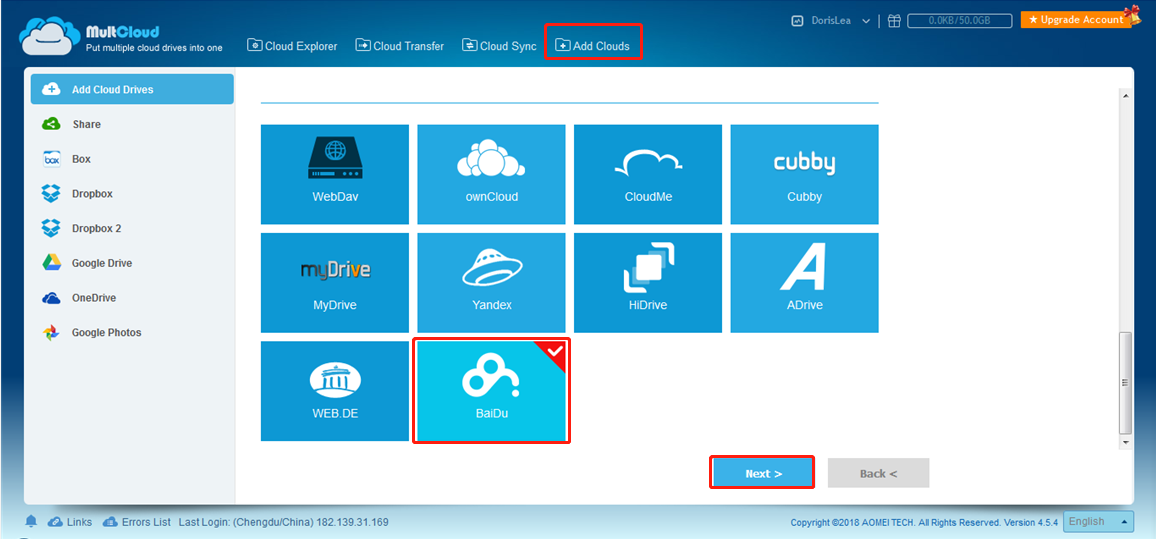1156x539 pixels.
Task: Choose the ADrive tile
Action: (x=804, y=282)
